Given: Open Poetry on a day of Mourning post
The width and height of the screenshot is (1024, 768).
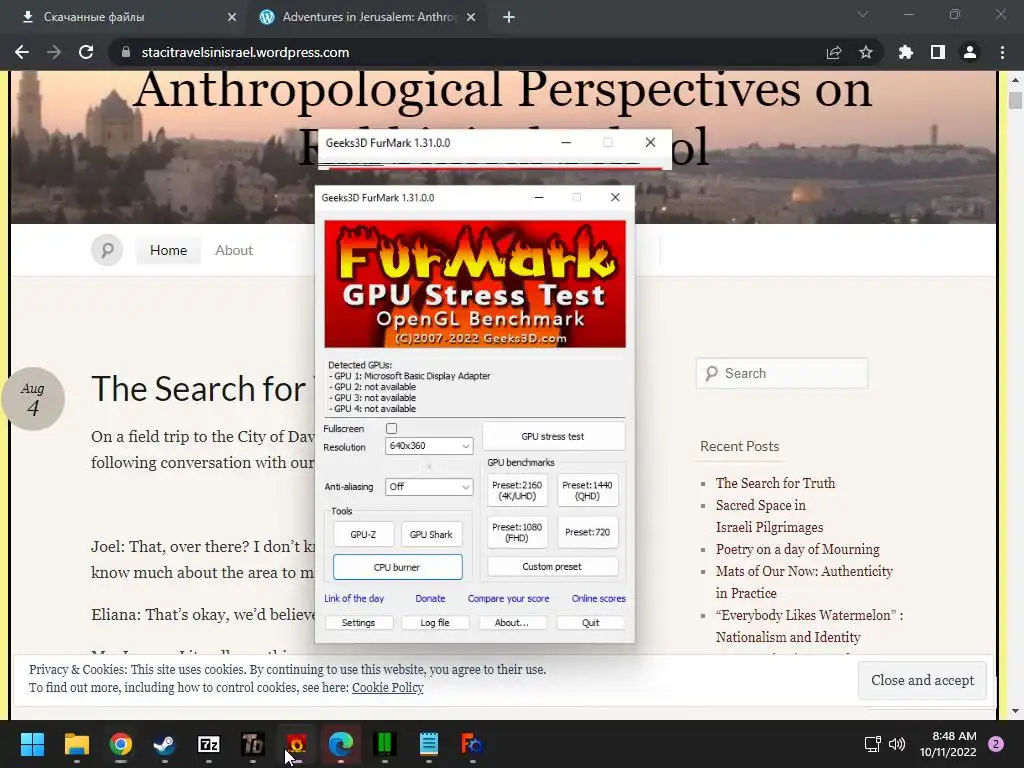Looking at the screenshot, I should pos(797,549).
